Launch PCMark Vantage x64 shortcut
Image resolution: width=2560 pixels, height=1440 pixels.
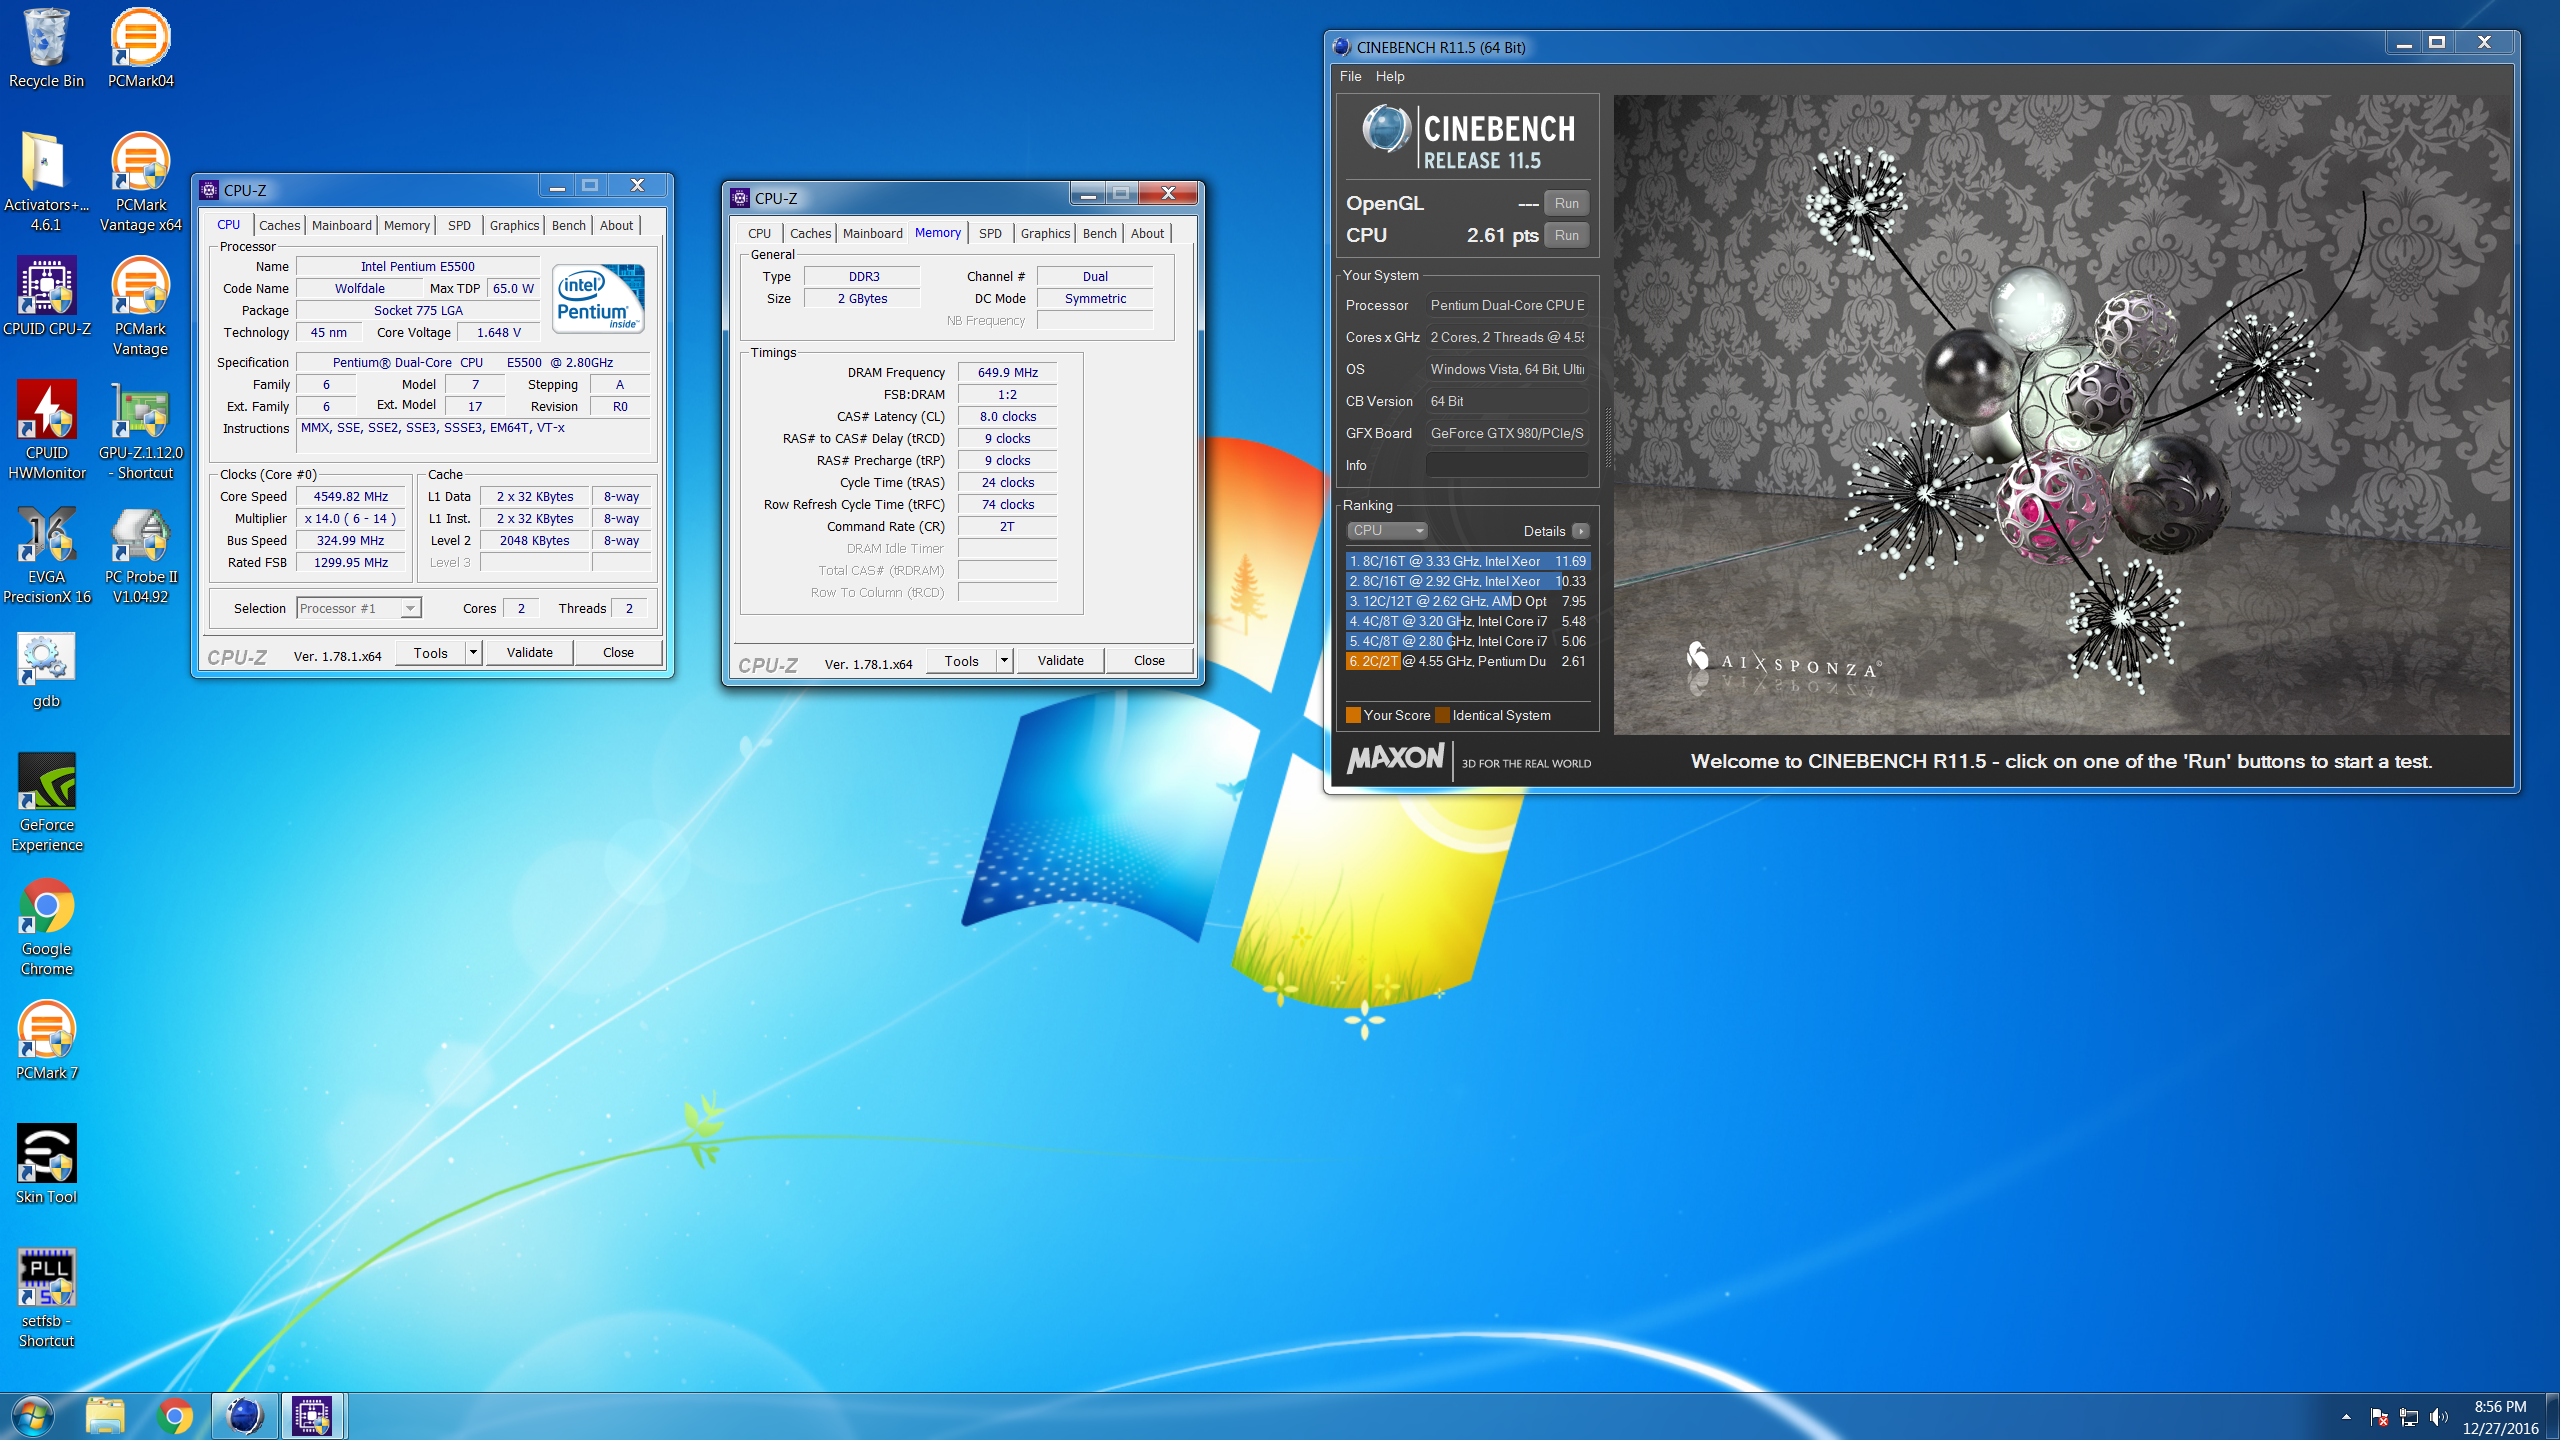click(x=140, y=182)
